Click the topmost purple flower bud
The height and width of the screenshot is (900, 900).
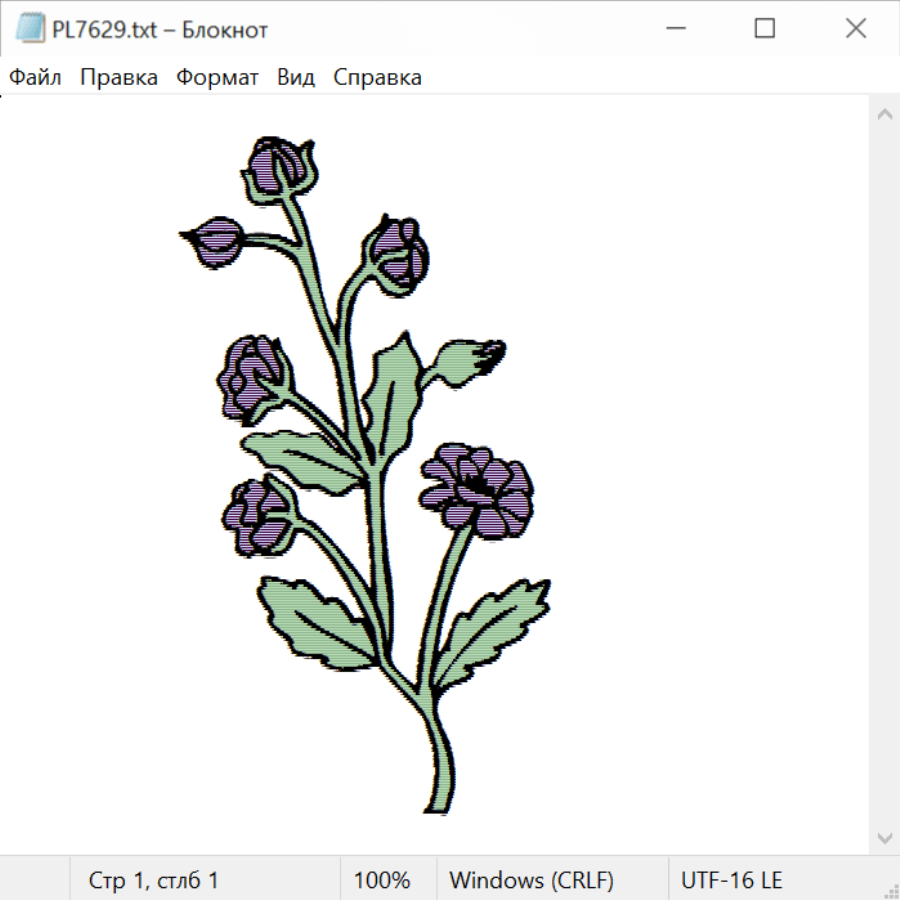pos(278,166)
